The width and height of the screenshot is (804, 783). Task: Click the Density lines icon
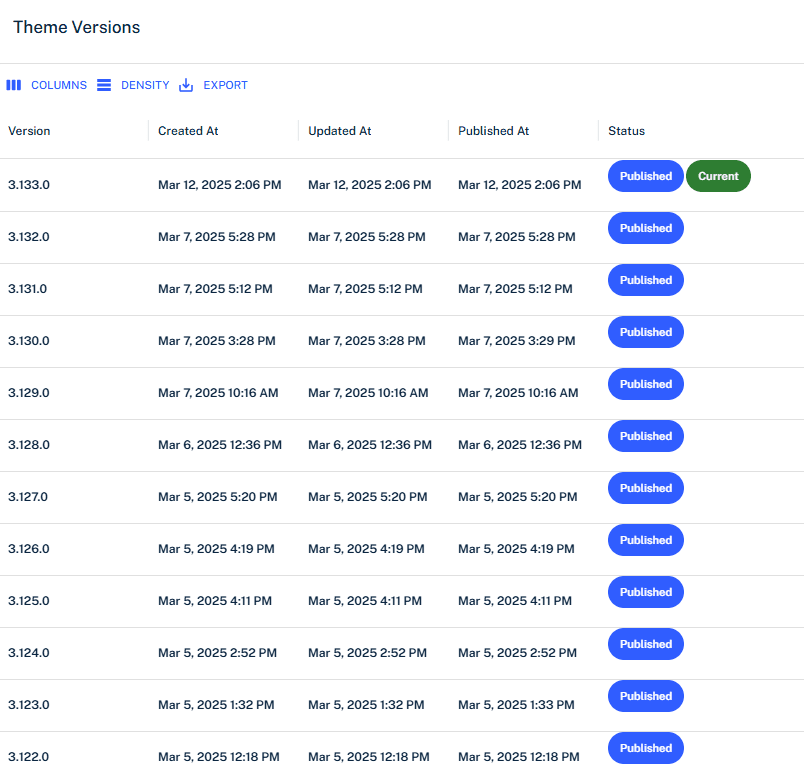click(104, 85)
